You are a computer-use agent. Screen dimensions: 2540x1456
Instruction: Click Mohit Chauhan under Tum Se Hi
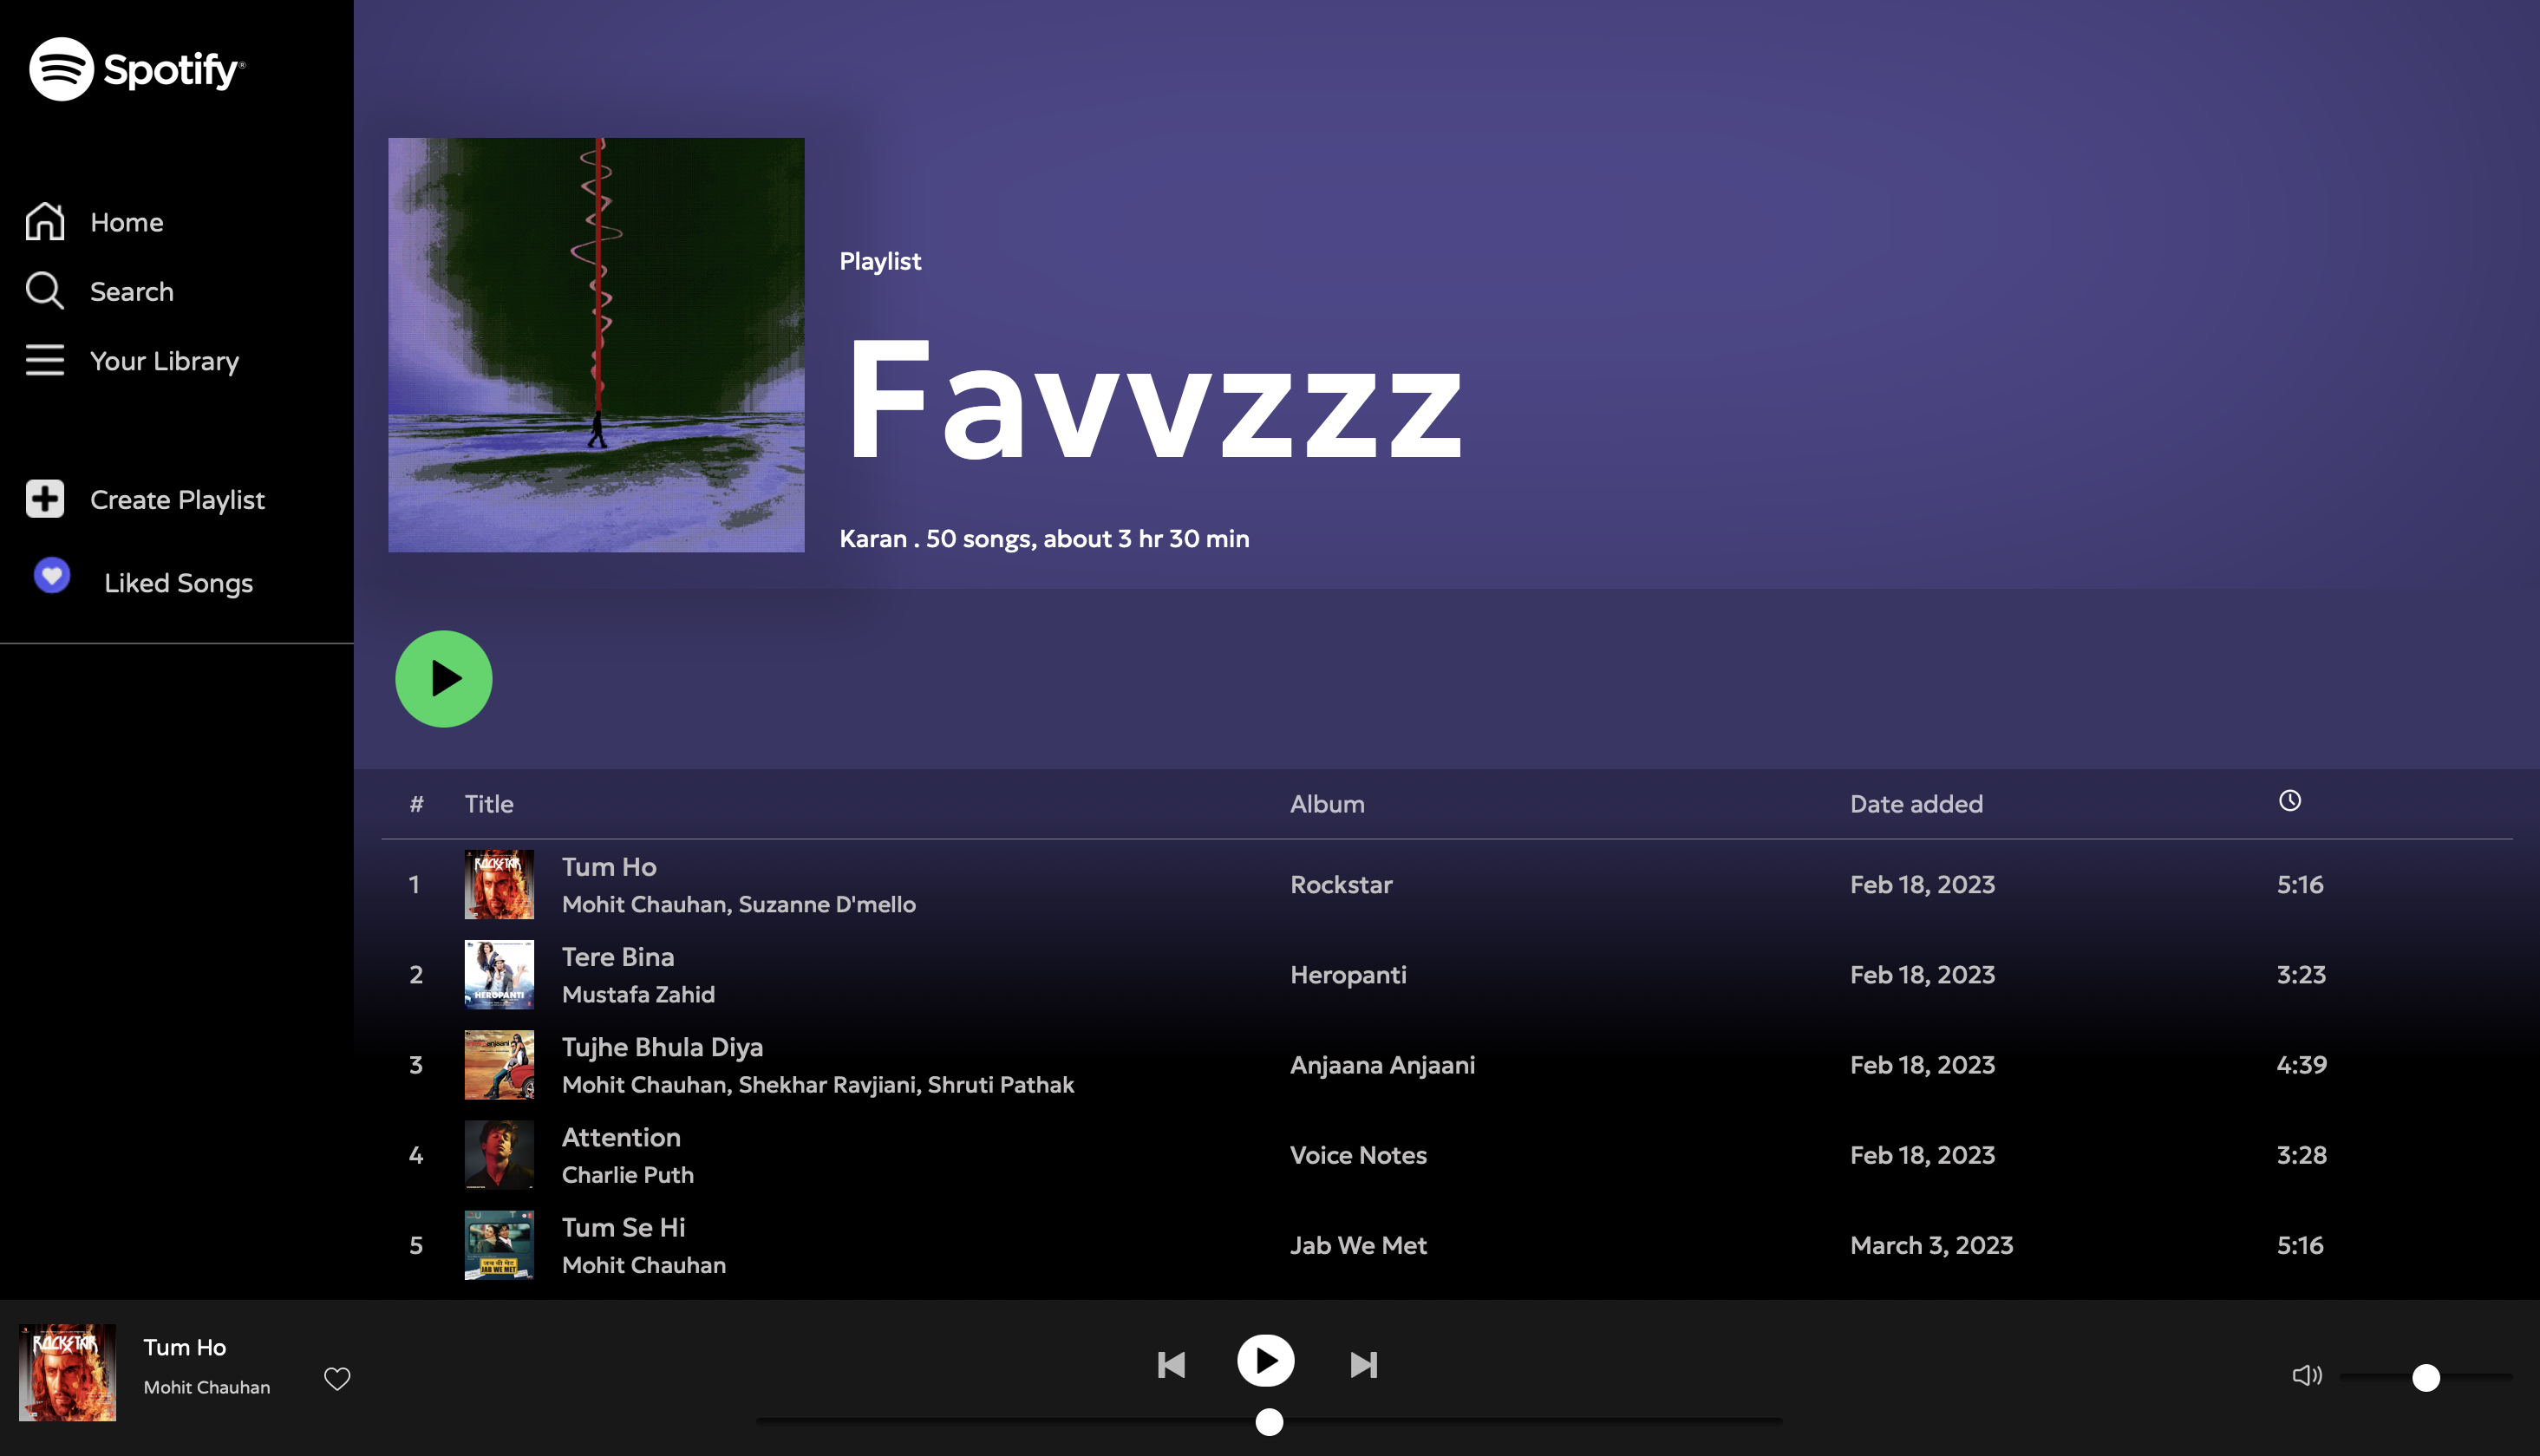tap(643, 1265)
